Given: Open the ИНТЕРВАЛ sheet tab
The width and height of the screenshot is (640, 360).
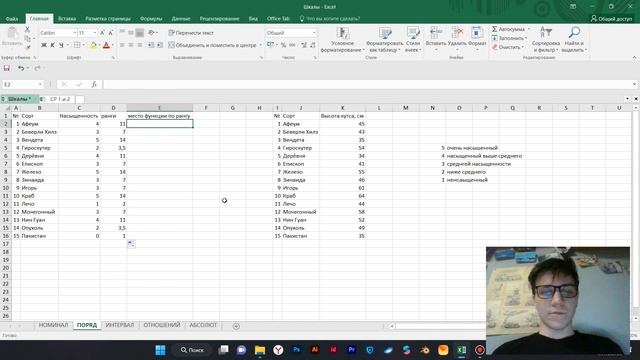Looking at the screenshot, I should coord(120,325).
